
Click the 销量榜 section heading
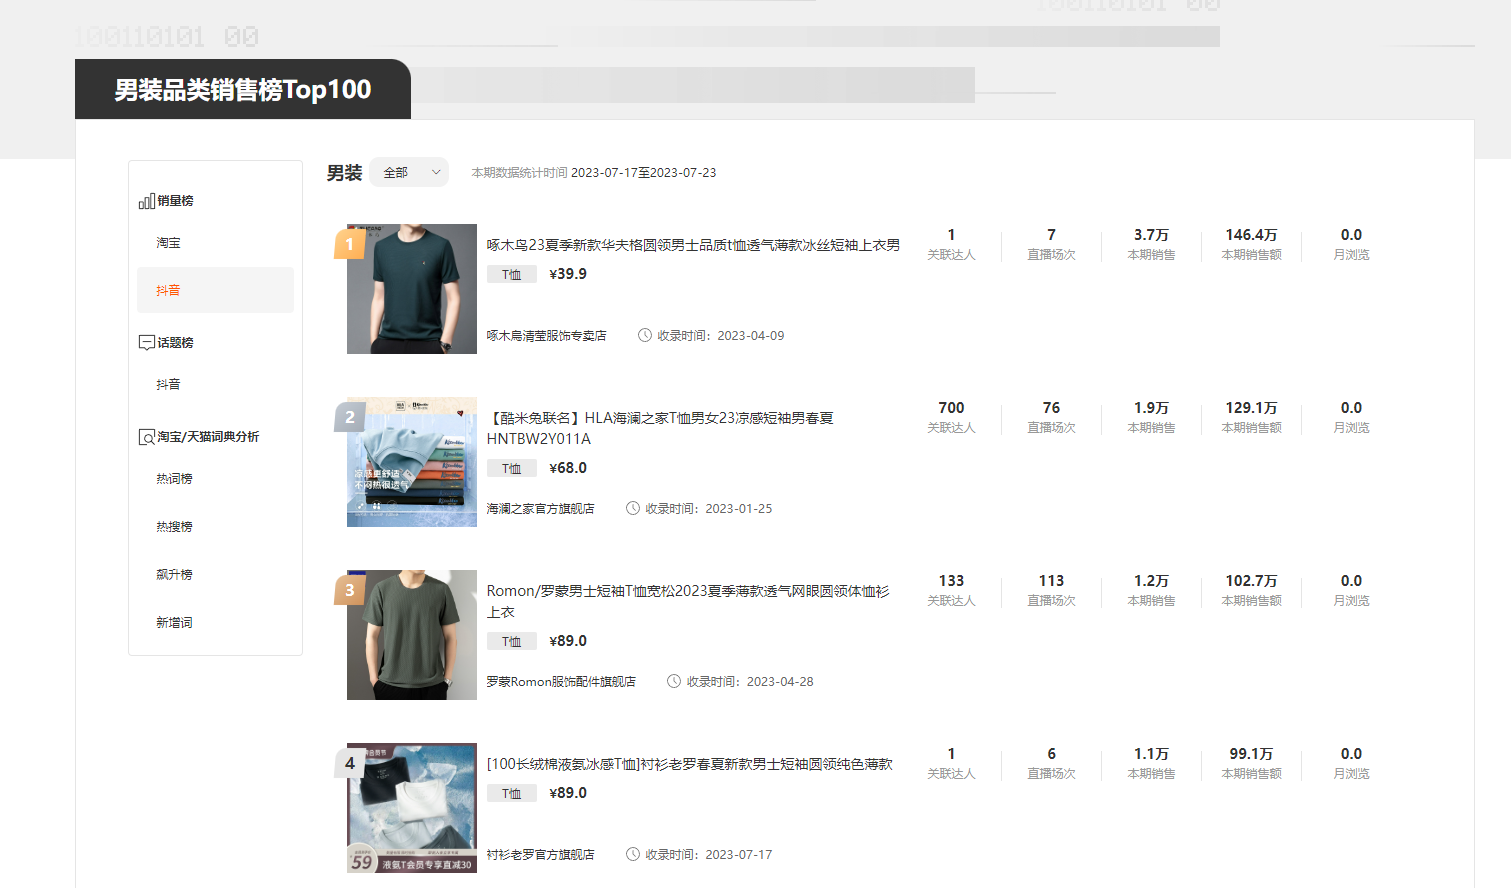tap(175, 201)
